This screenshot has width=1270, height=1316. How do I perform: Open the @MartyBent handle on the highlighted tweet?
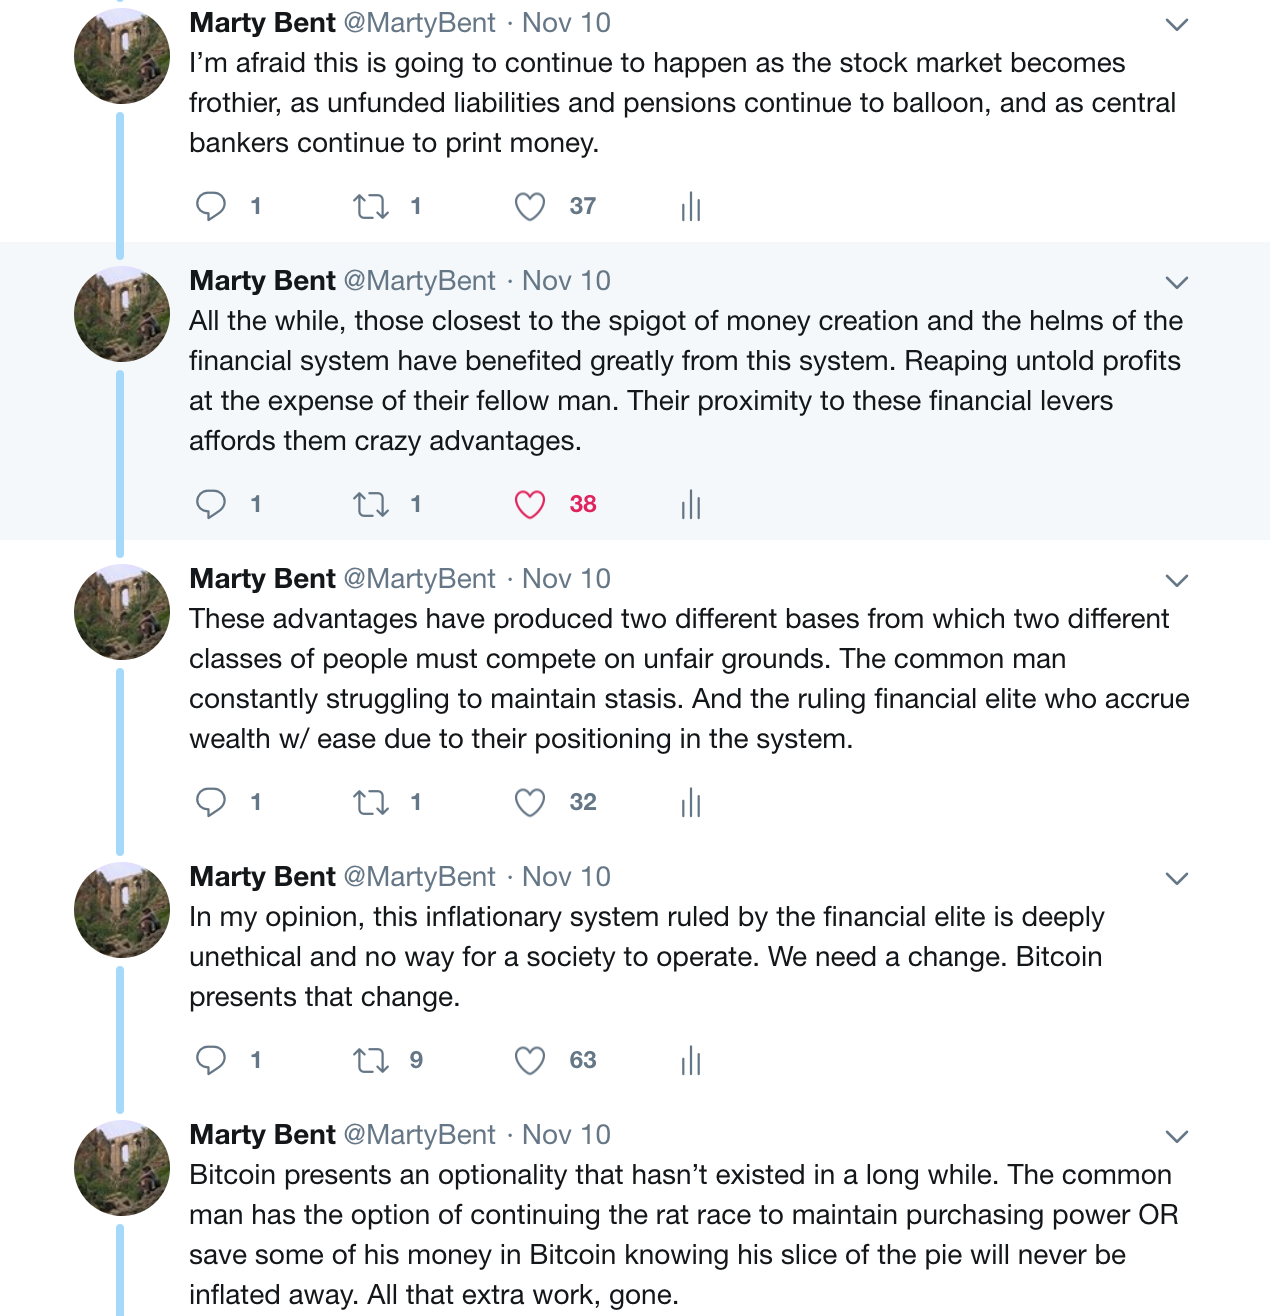click(x=420, y=281)
